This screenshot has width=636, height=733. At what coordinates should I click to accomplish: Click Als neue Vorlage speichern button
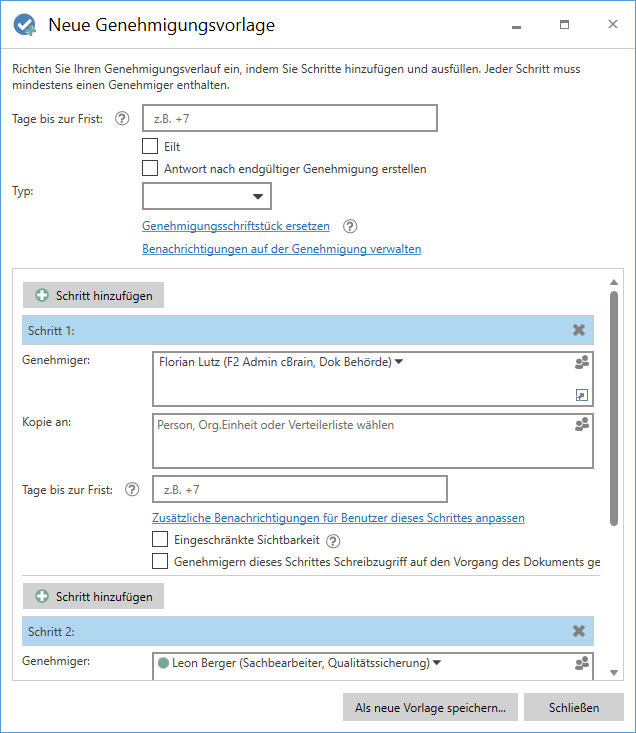coord(430,707)
